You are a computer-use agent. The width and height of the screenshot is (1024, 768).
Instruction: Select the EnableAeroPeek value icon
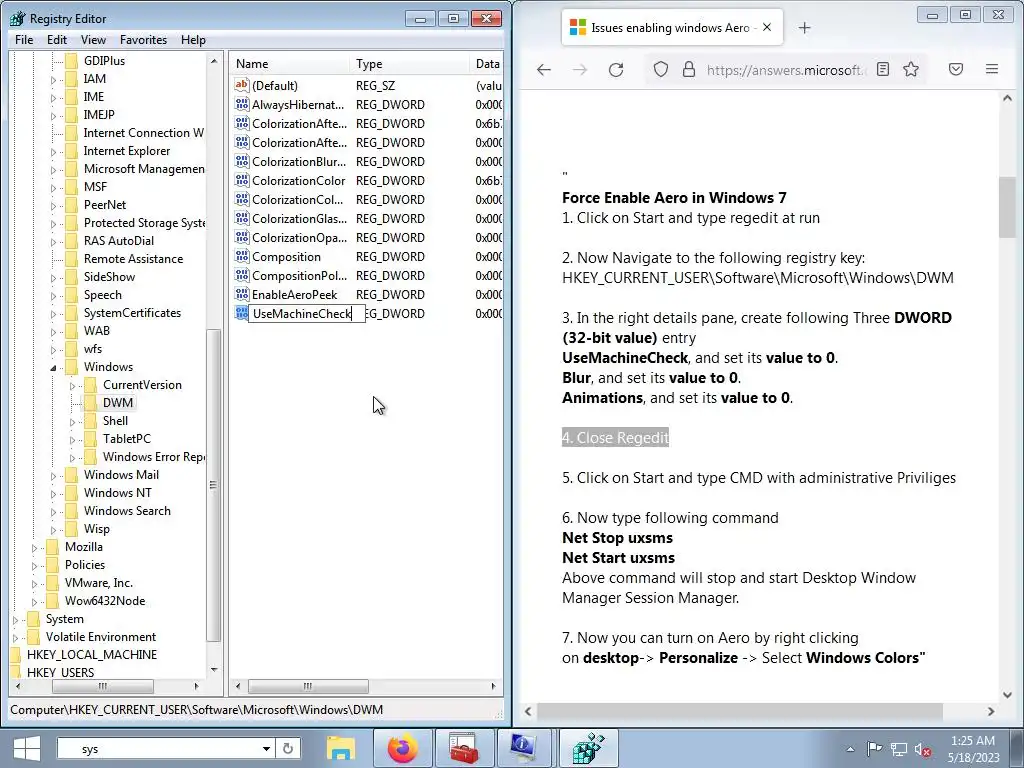point(242,293)
